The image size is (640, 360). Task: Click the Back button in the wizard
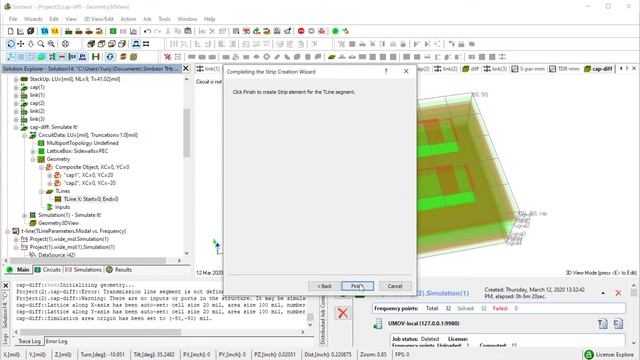324,286
